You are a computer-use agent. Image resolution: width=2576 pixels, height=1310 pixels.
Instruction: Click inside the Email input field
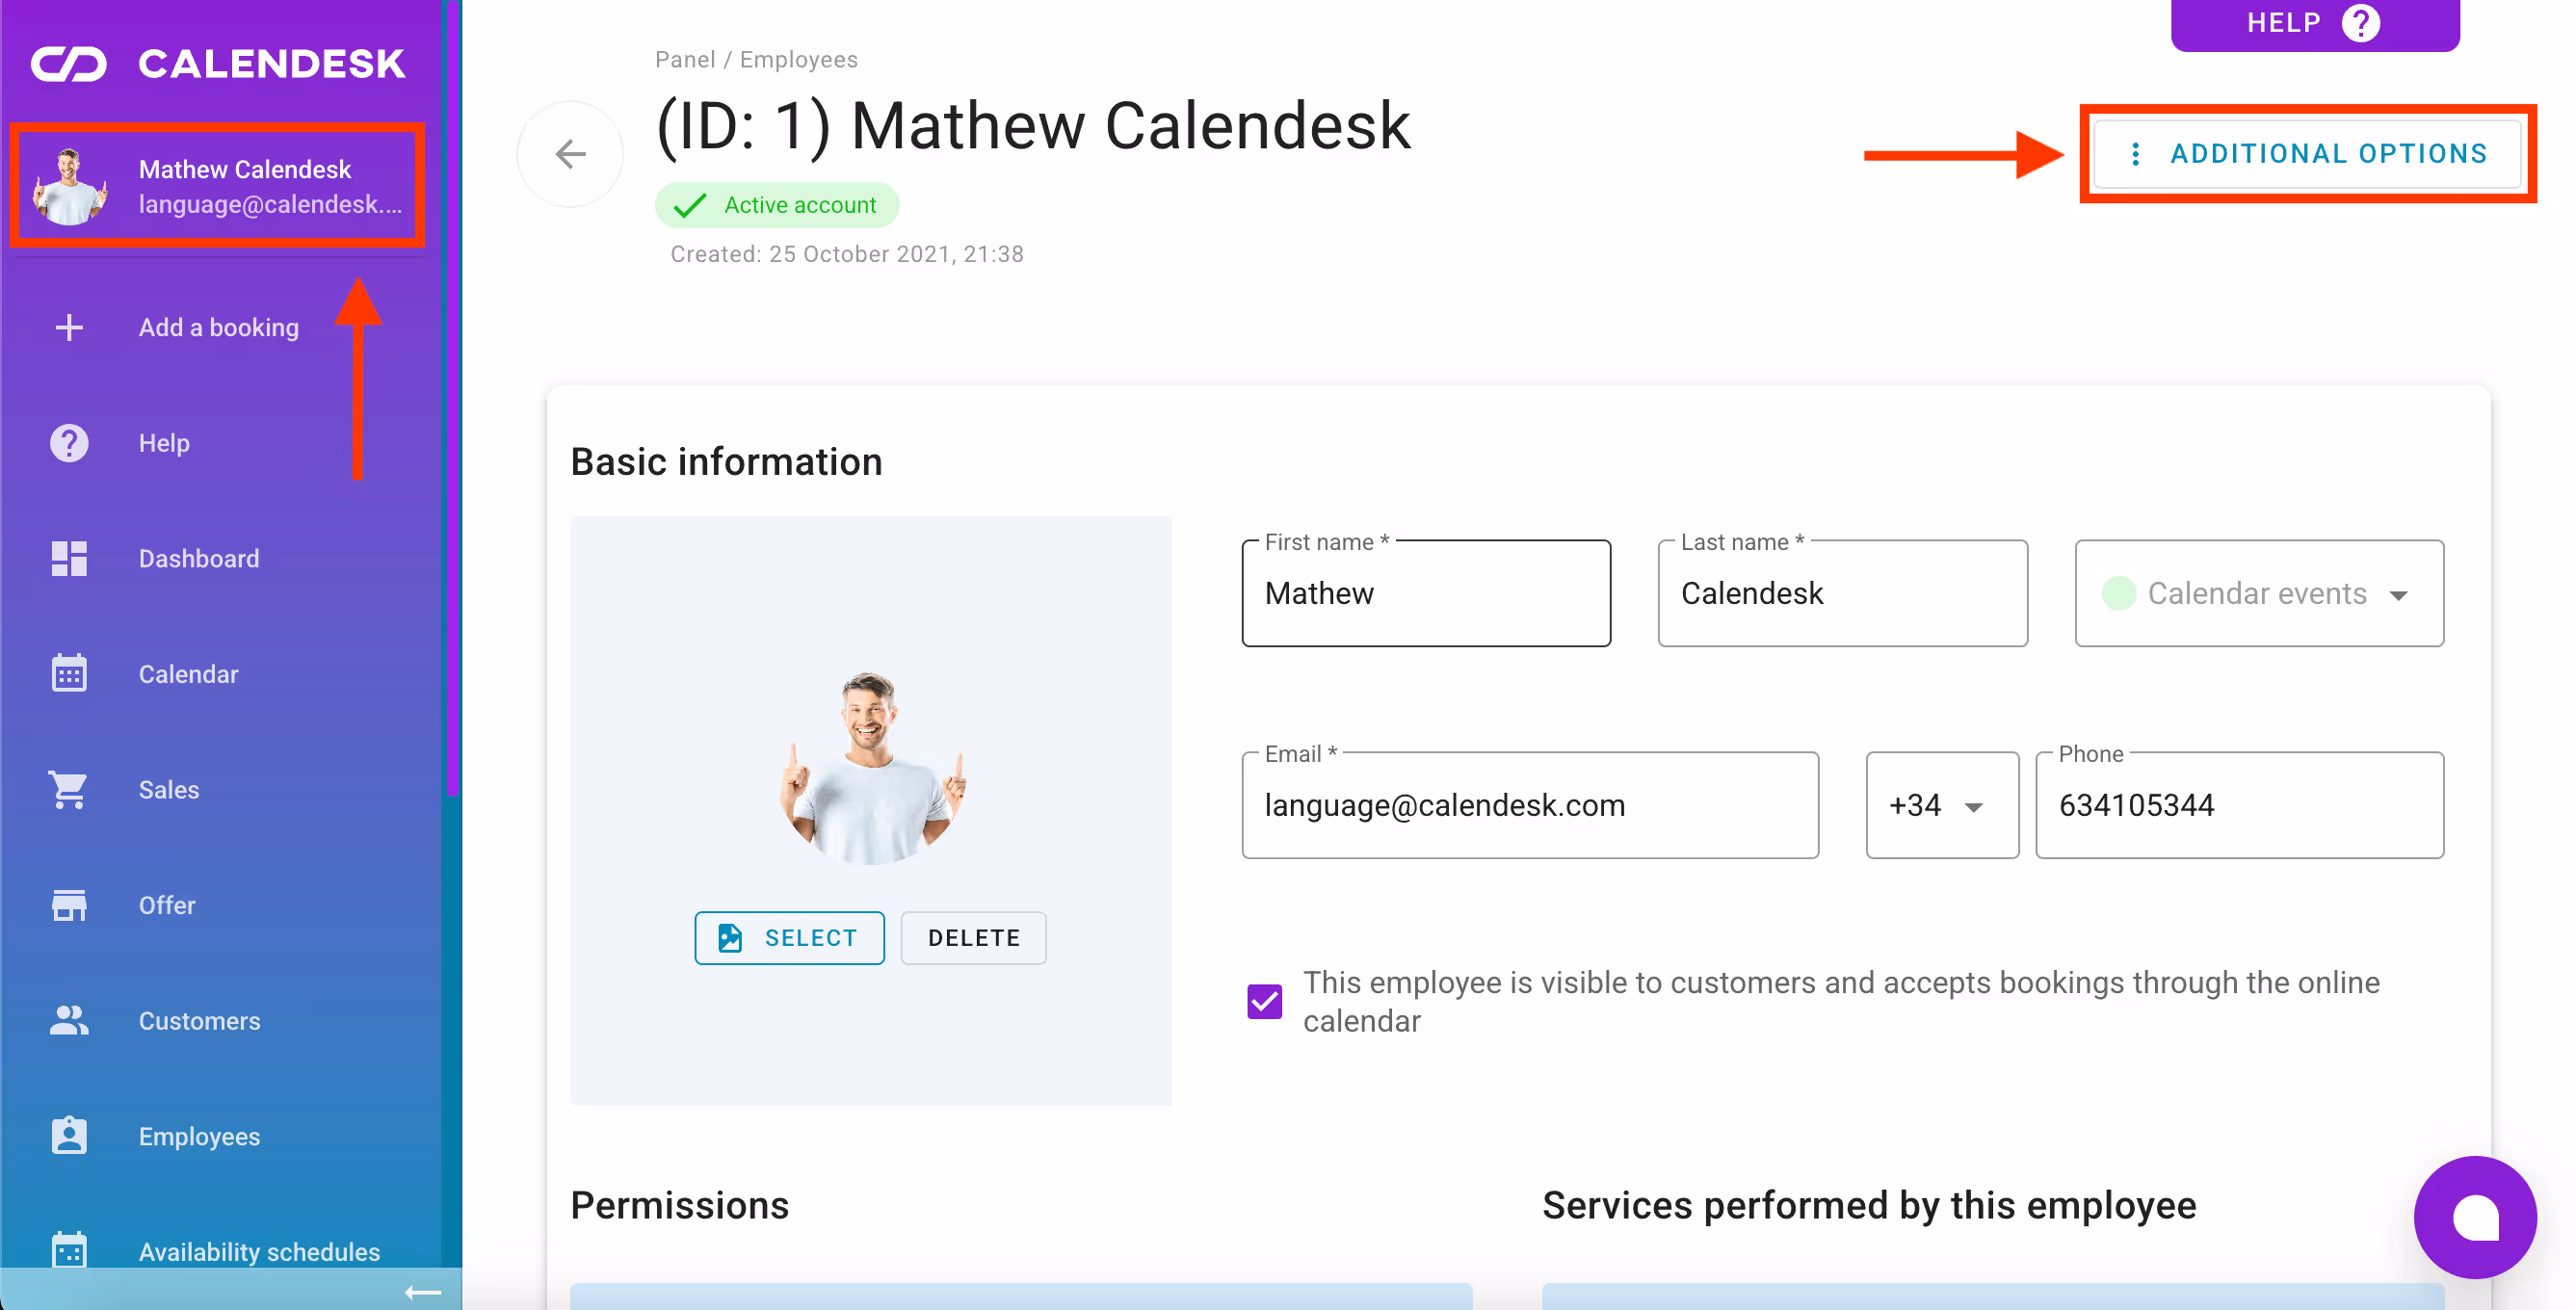point(1529,805)
